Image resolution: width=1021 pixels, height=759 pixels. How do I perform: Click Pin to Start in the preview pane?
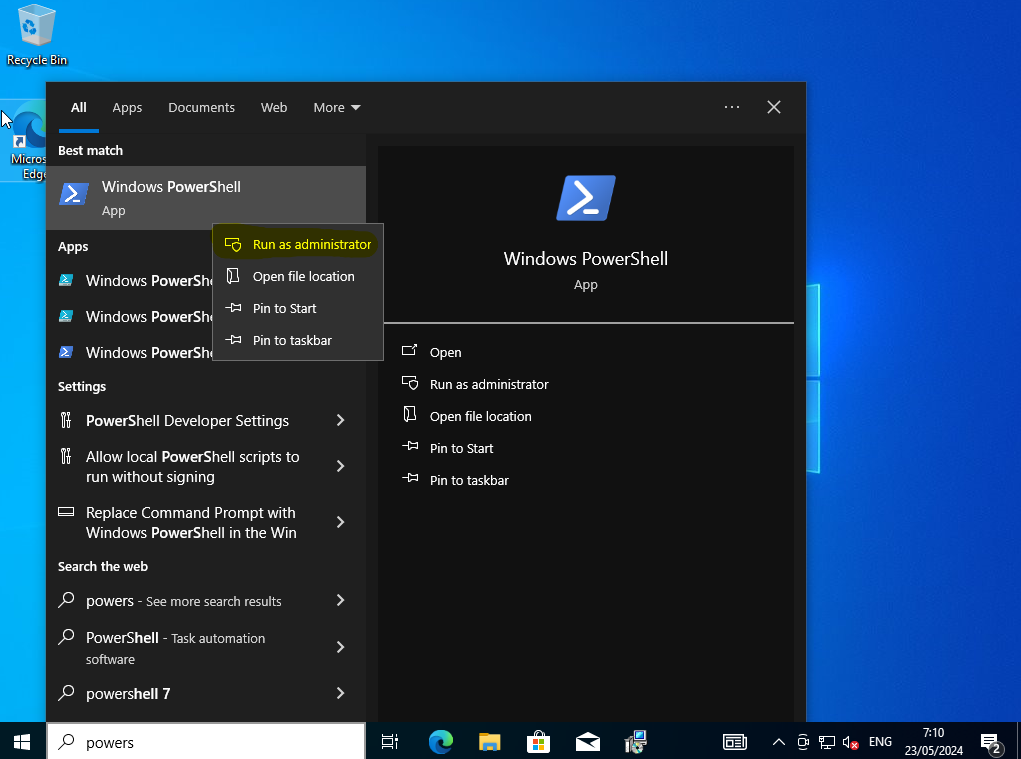coord(462,448)
